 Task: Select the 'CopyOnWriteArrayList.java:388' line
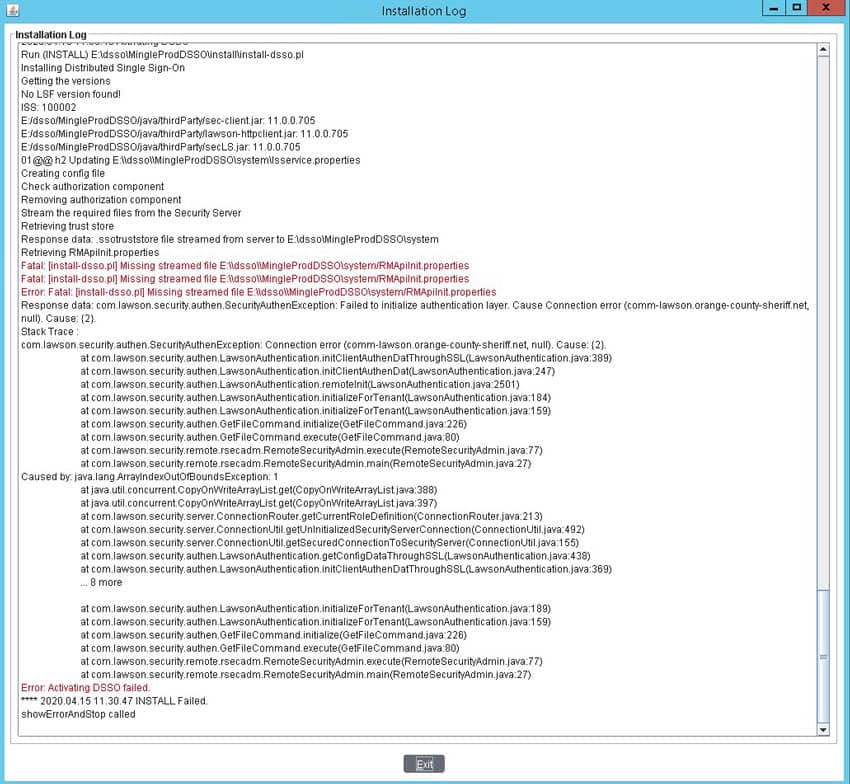tap(259, 490)
